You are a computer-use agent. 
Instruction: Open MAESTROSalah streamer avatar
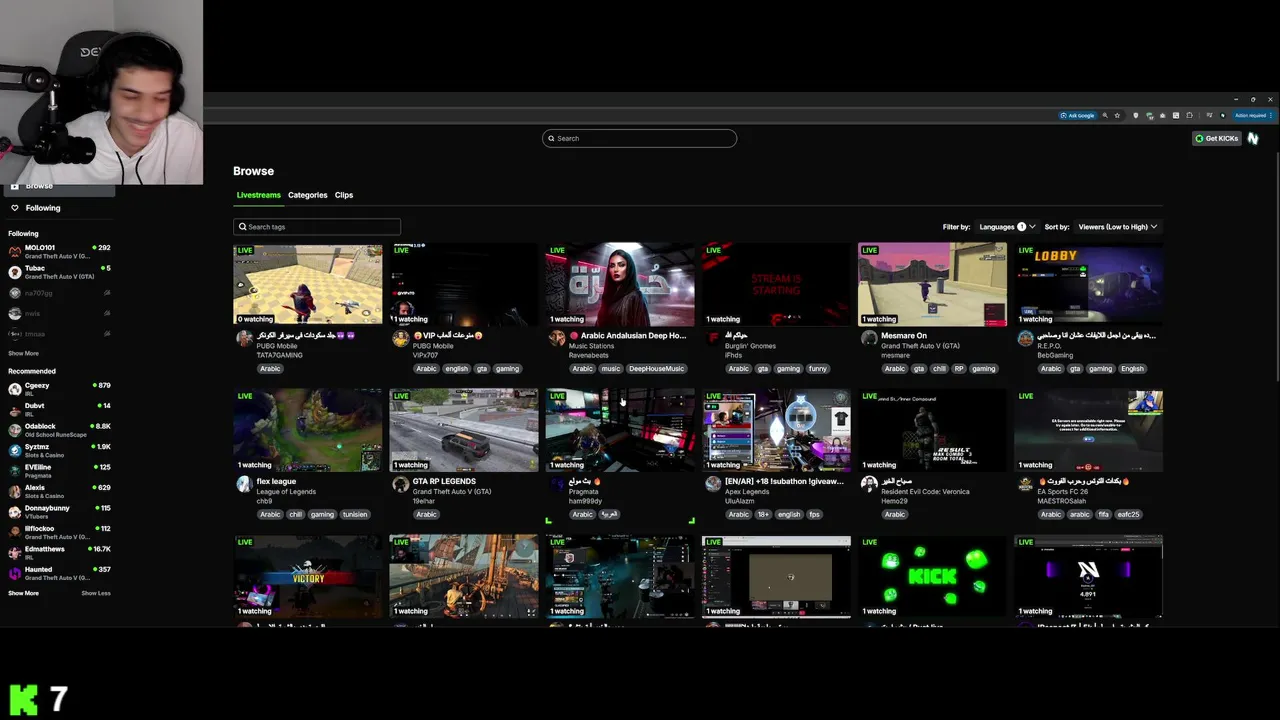1025,484
